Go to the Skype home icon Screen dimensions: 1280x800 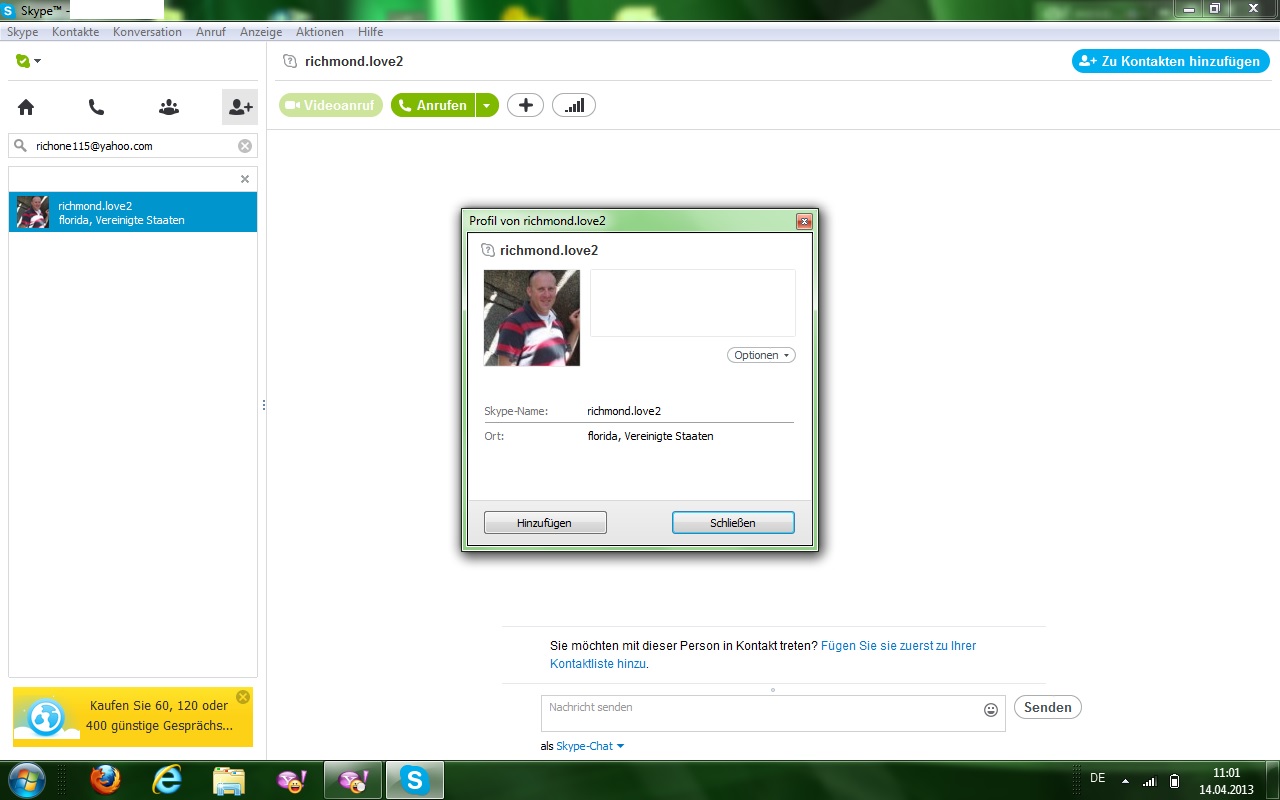[x=26, y=107]
